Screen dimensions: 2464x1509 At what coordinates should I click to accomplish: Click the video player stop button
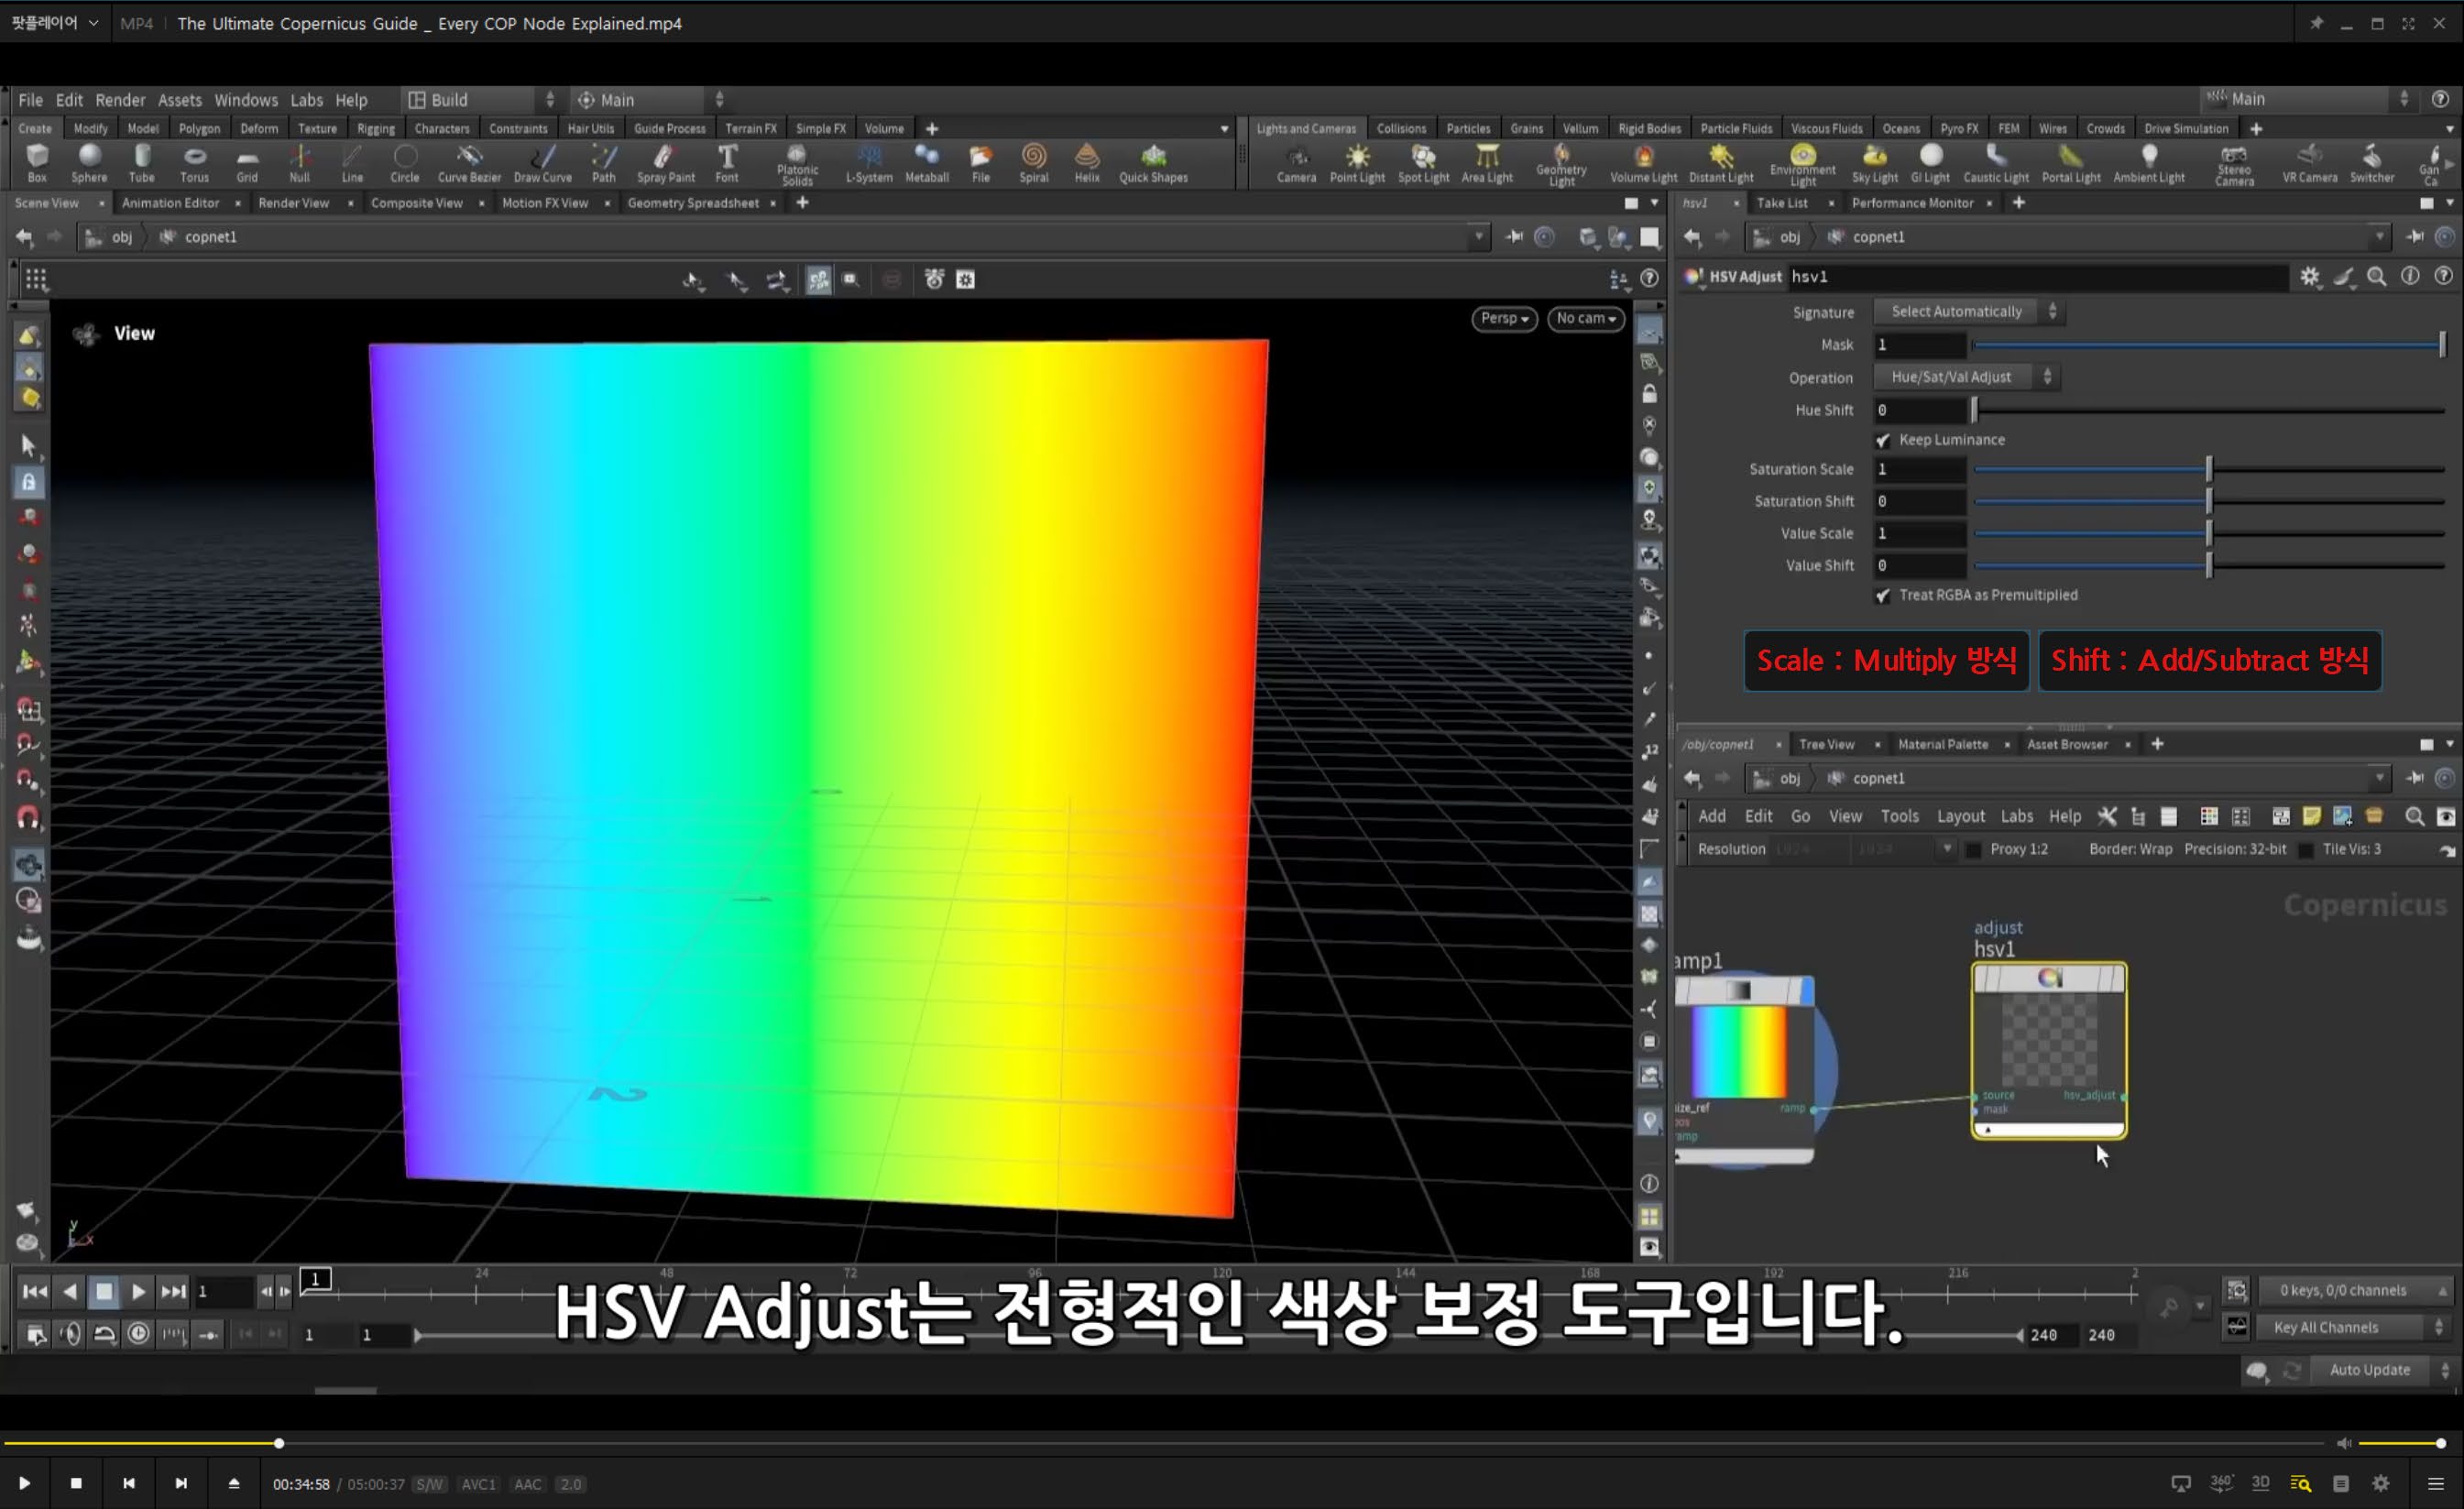pos(76,1483)
